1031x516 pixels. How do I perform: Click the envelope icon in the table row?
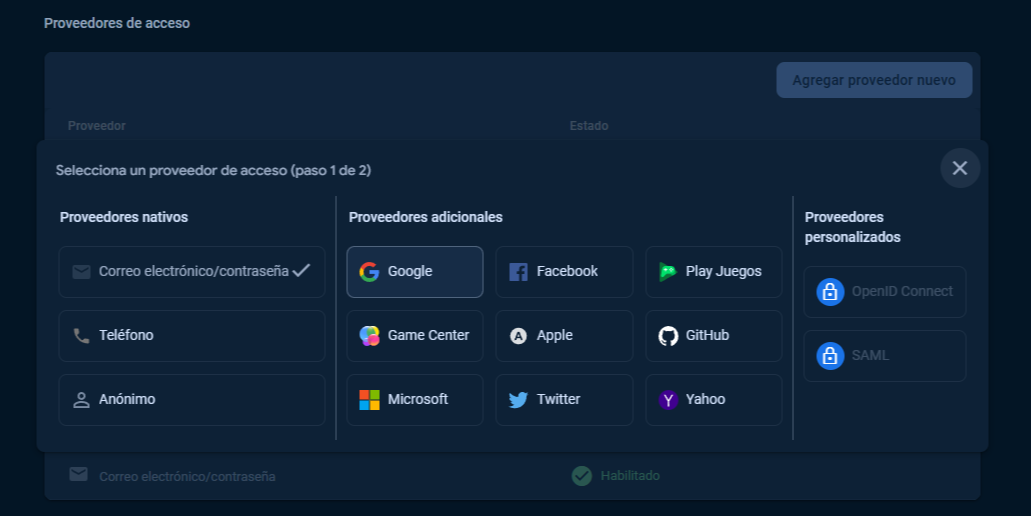coord(79,474)
